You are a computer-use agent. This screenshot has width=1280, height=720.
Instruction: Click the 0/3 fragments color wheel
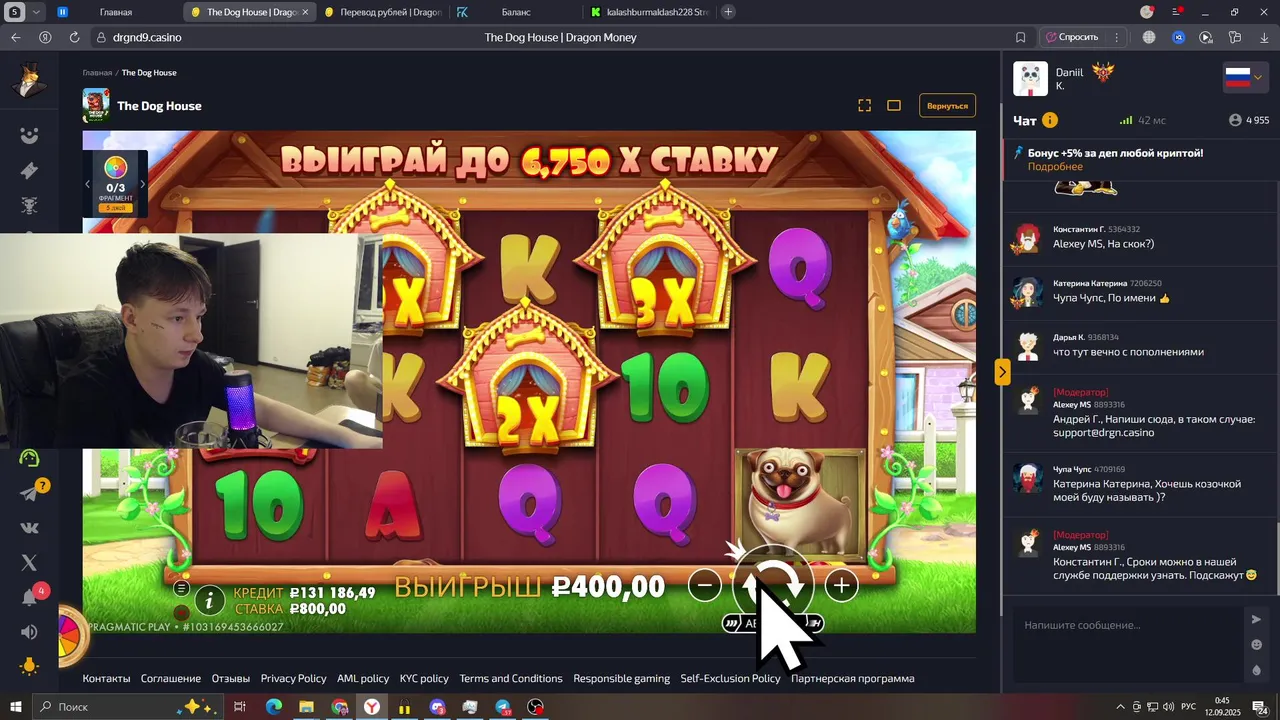pos(115,167)
